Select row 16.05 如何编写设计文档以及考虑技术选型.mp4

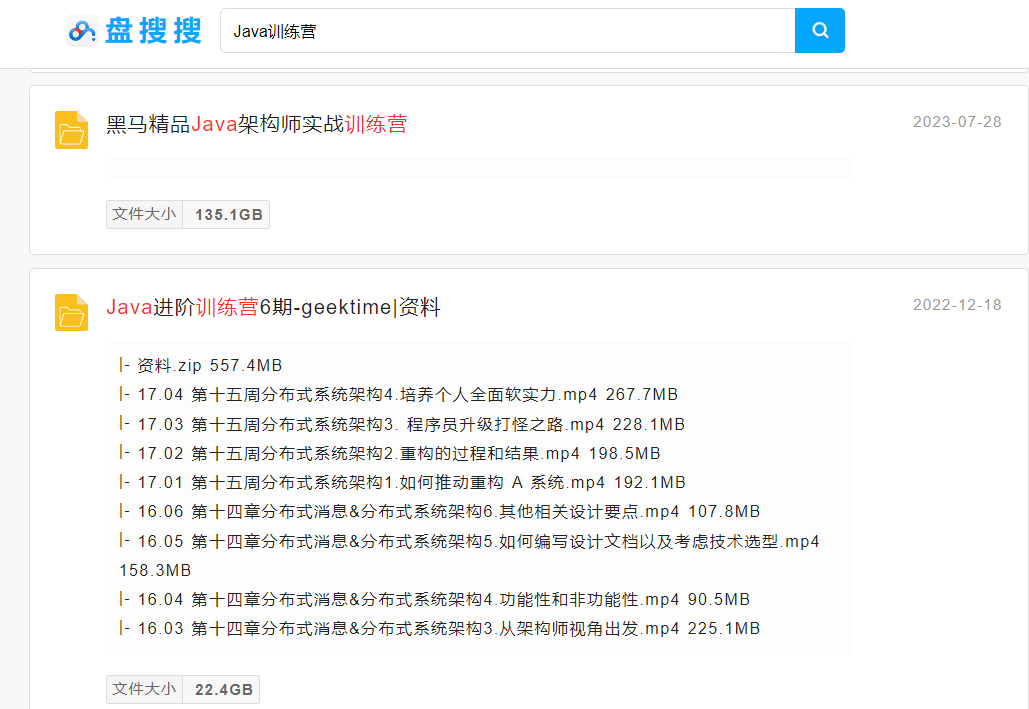click(469, 555)
